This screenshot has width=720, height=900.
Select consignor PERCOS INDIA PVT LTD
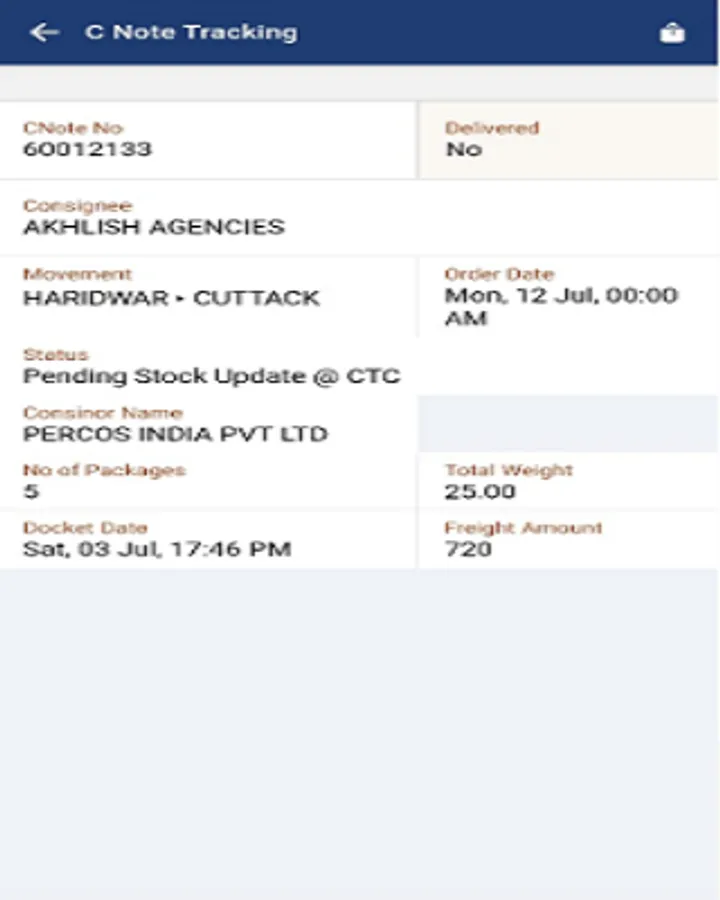click(175, 434)
